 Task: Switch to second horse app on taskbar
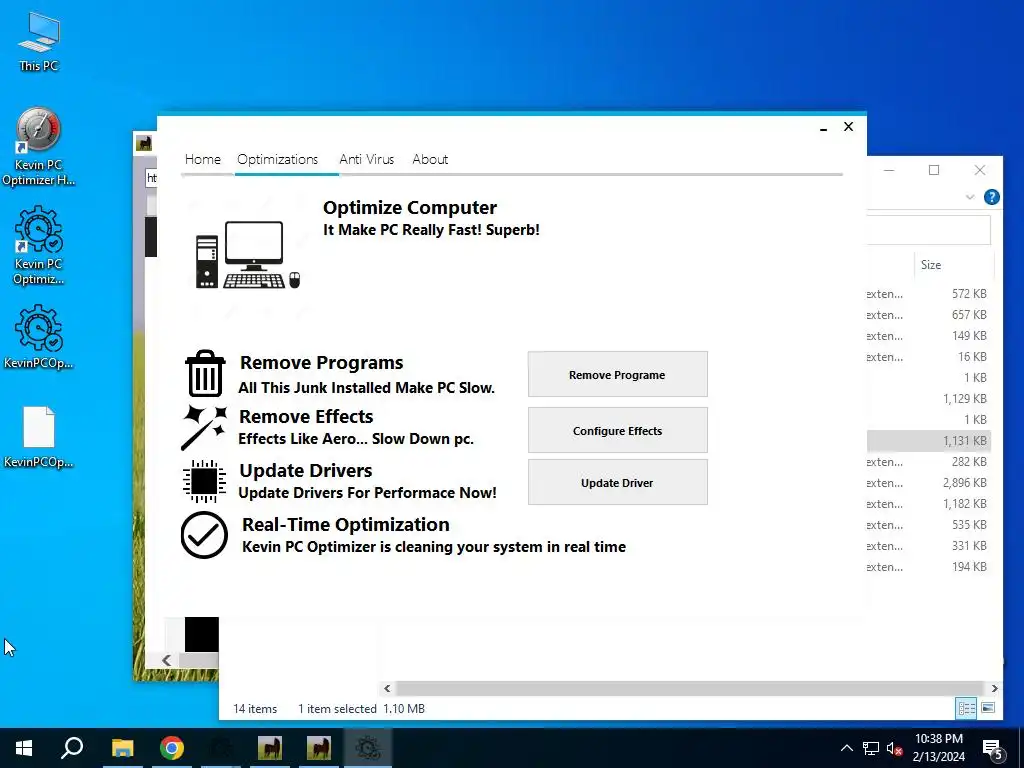[x=319, y=748]
